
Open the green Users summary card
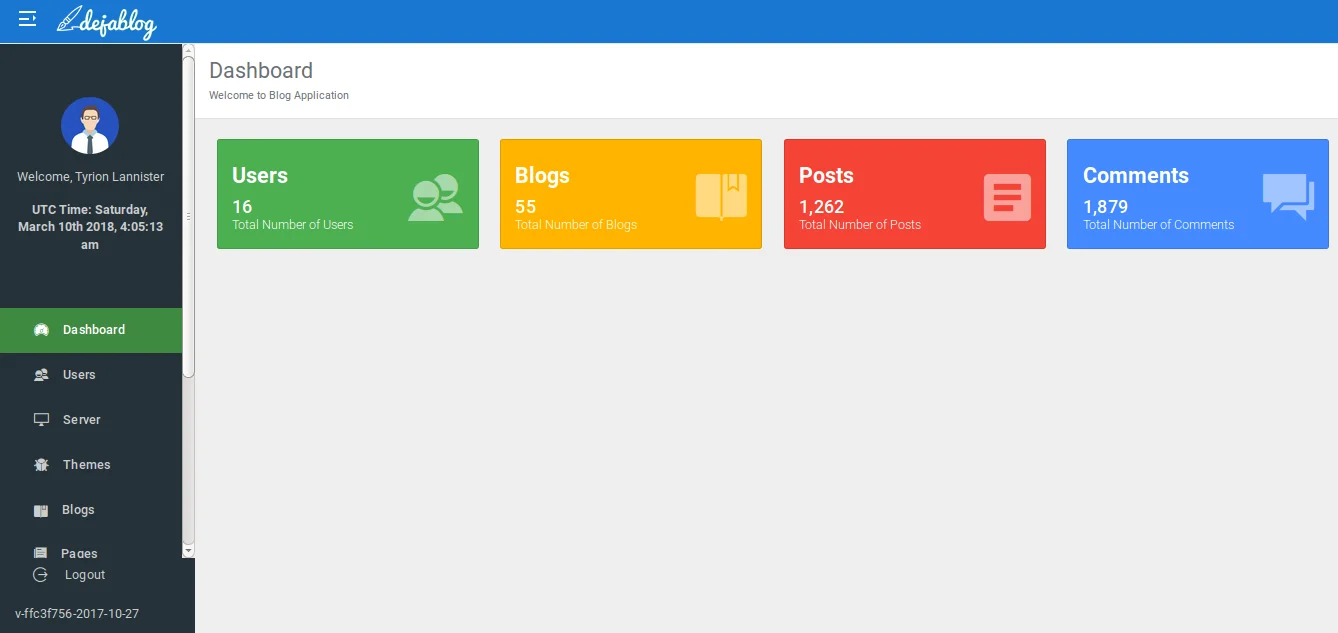tap(347, 194)
